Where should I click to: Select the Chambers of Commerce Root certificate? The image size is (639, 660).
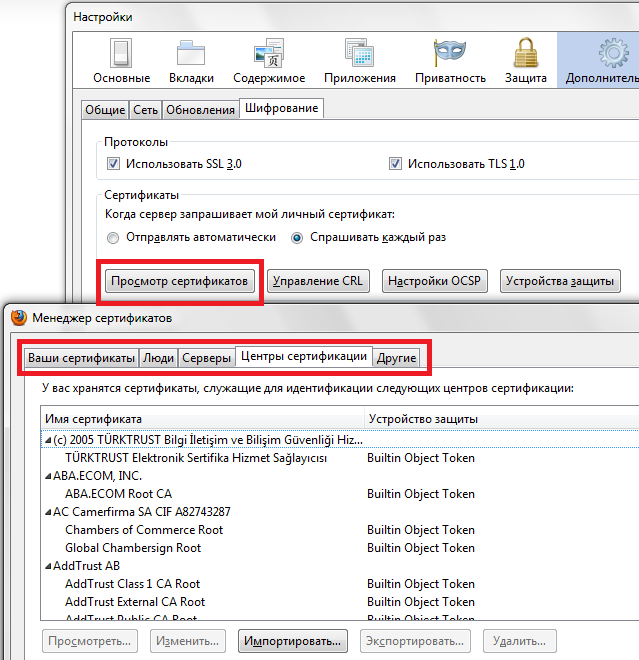[x=144, y=530]
